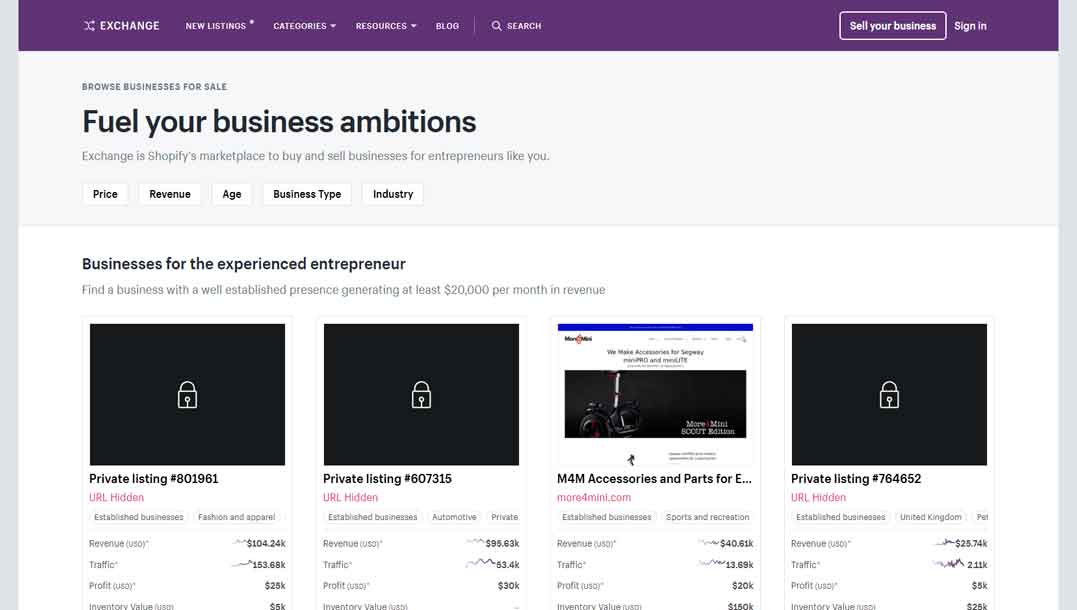Select the Sports and recreation tag

(x=707, y=517)
